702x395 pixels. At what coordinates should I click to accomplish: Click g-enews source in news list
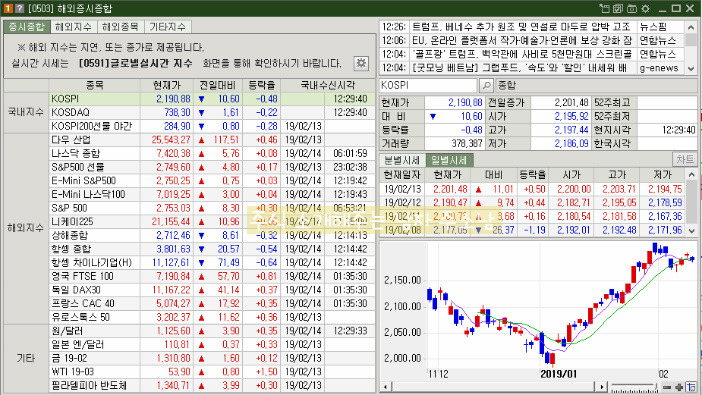coord(659,68)
